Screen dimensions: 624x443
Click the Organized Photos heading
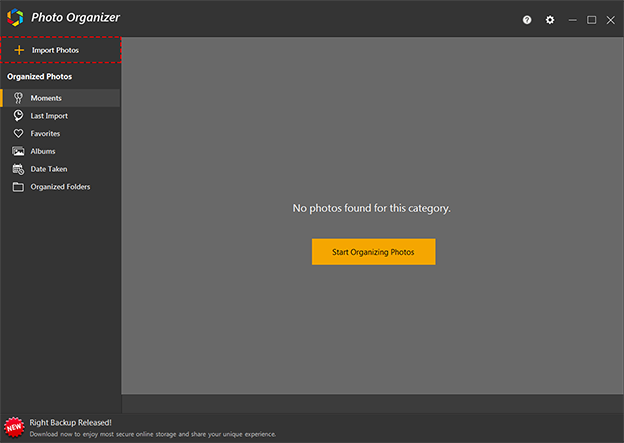pos(39,76)
